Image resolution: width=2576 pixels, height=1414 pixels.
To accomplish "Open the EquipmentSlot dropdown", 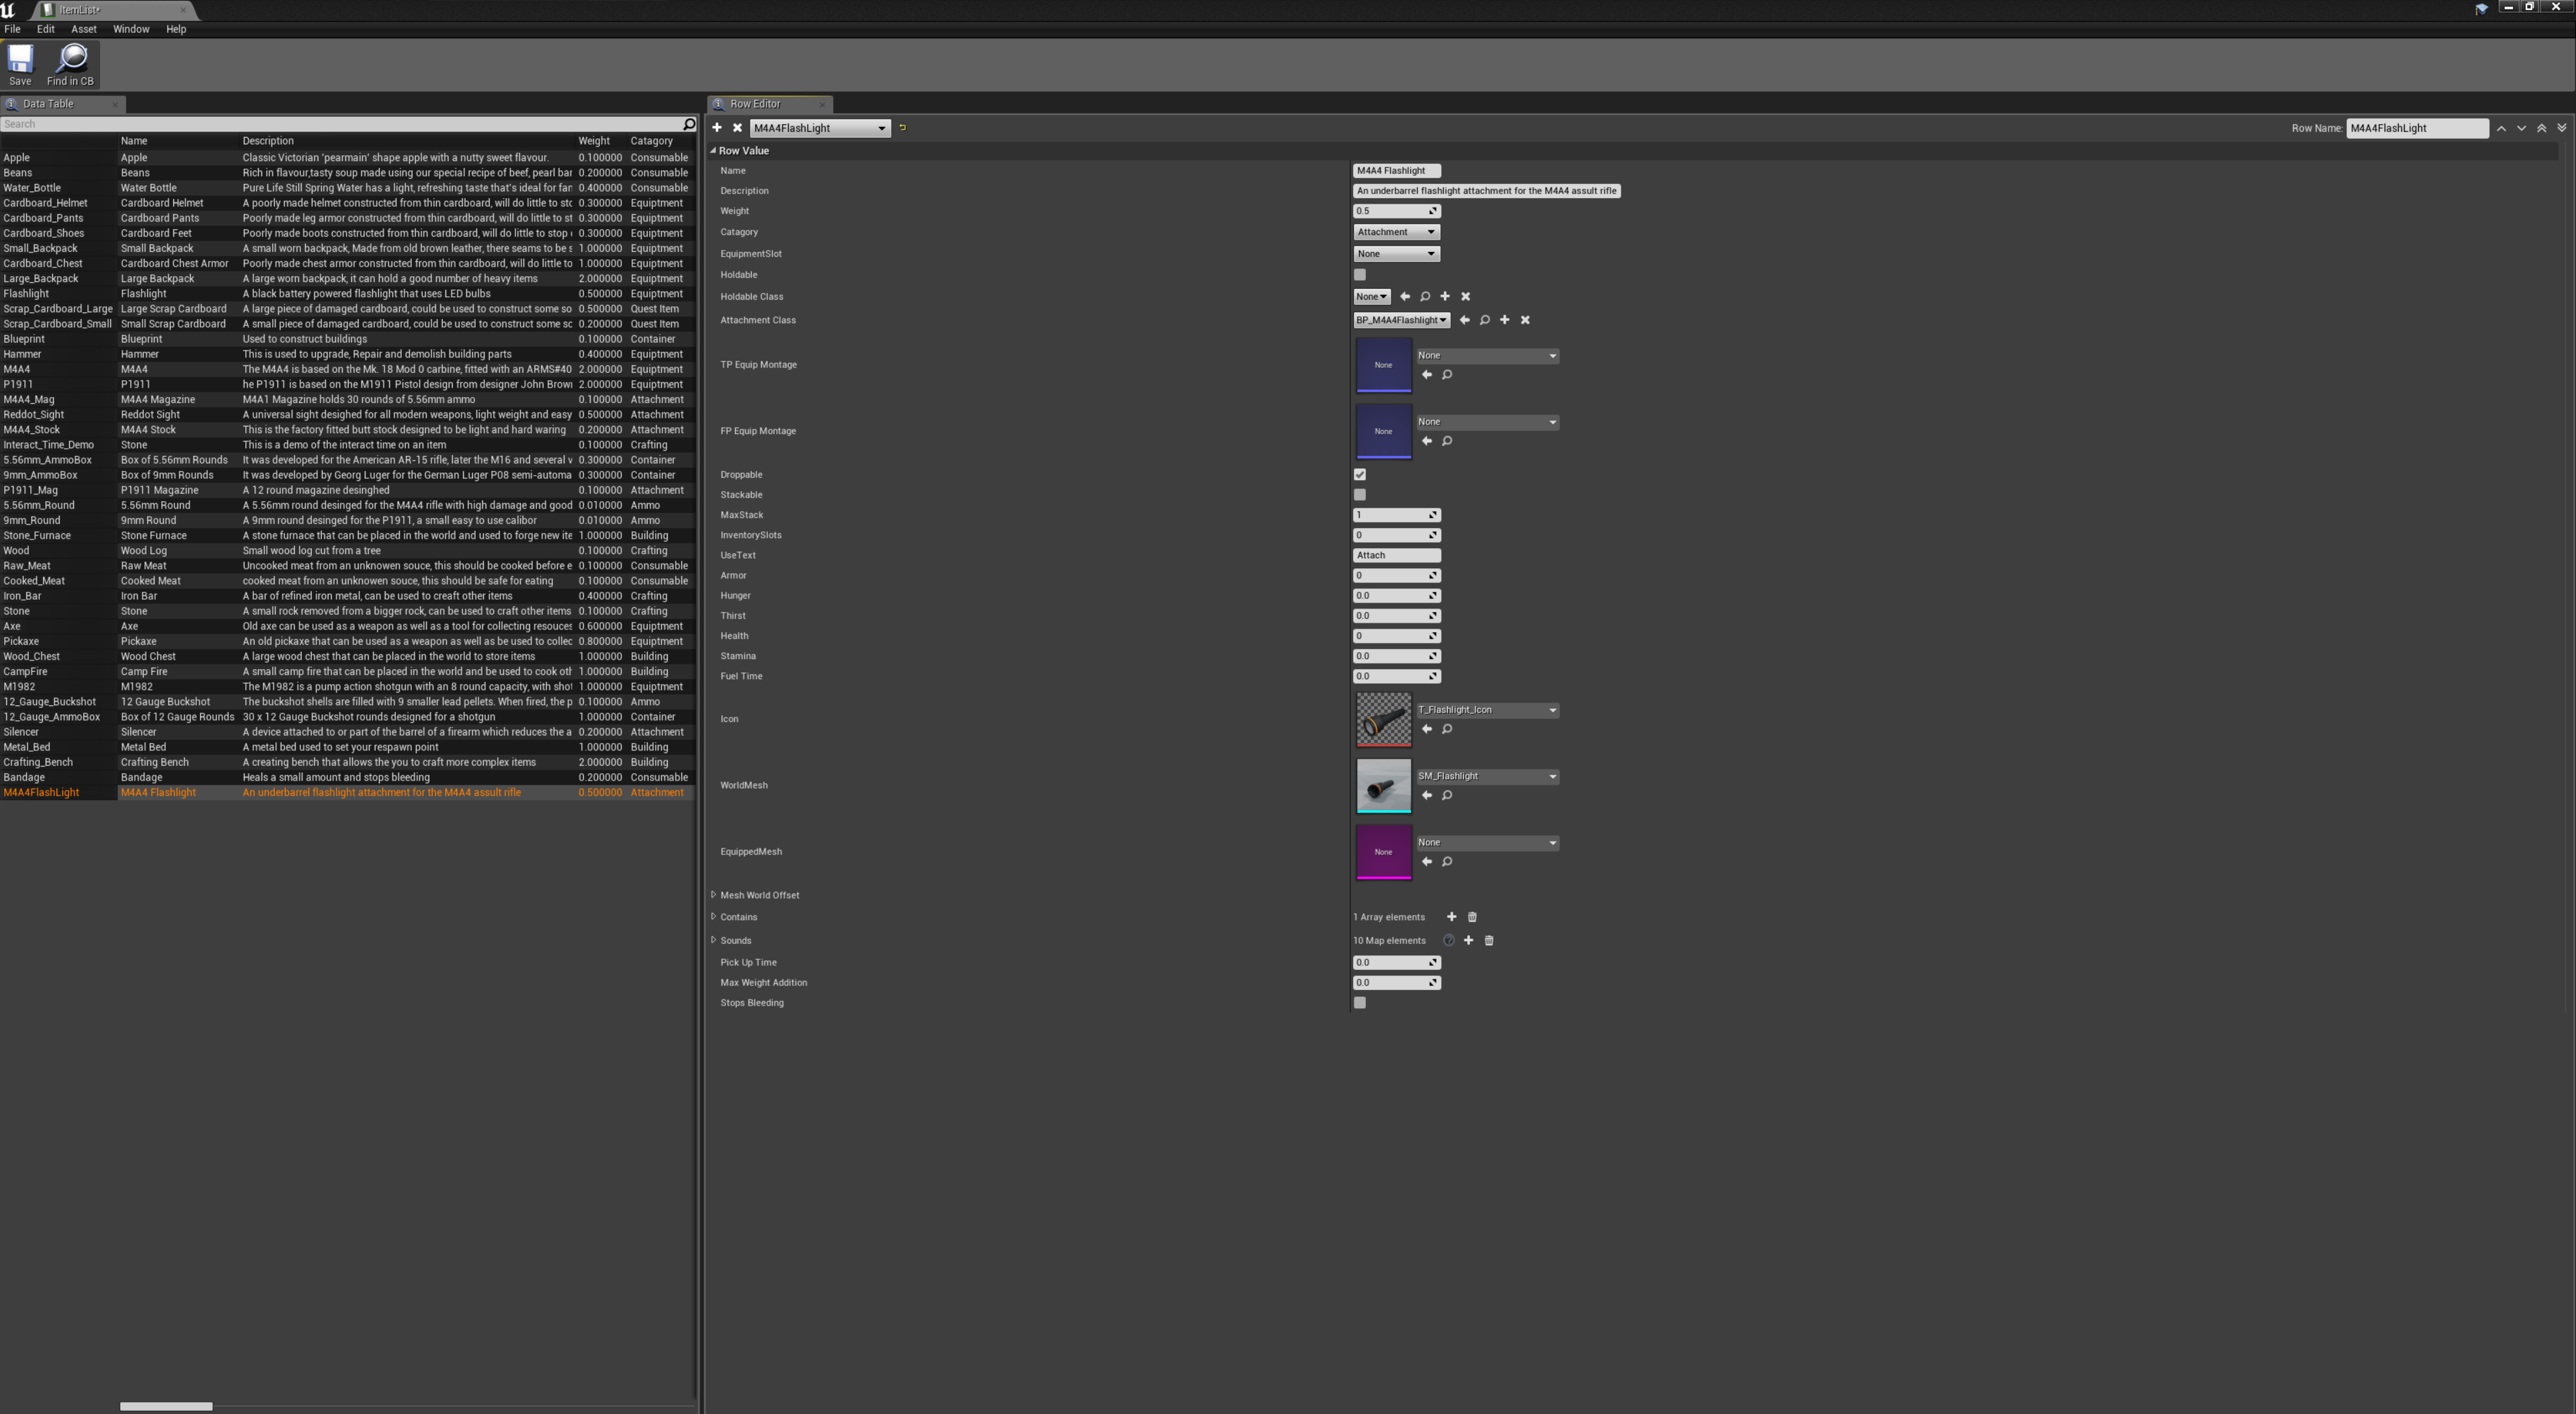I will (x=1396, y=254).
